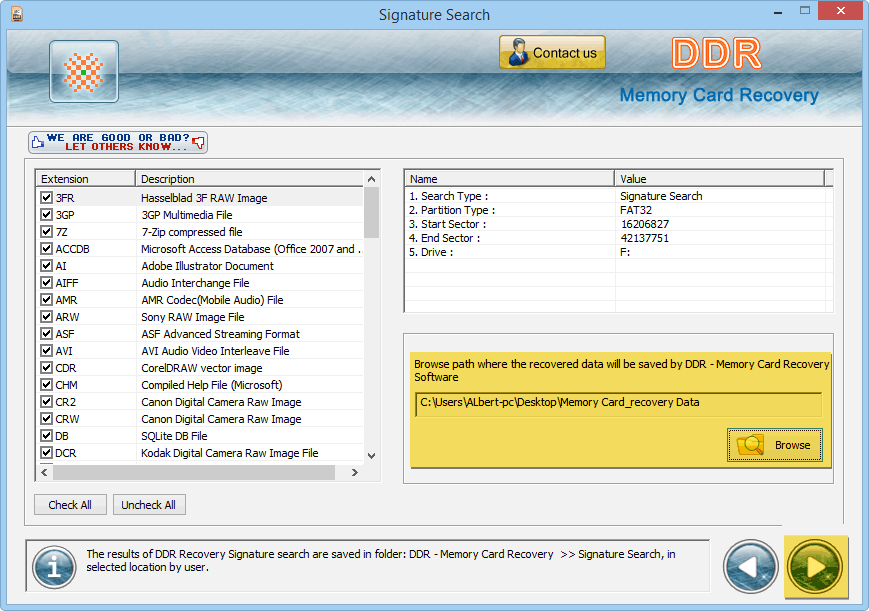Screen dimensions: 869x611
Task: Click the 'F:' drive value
Action: tap(625, 252)
